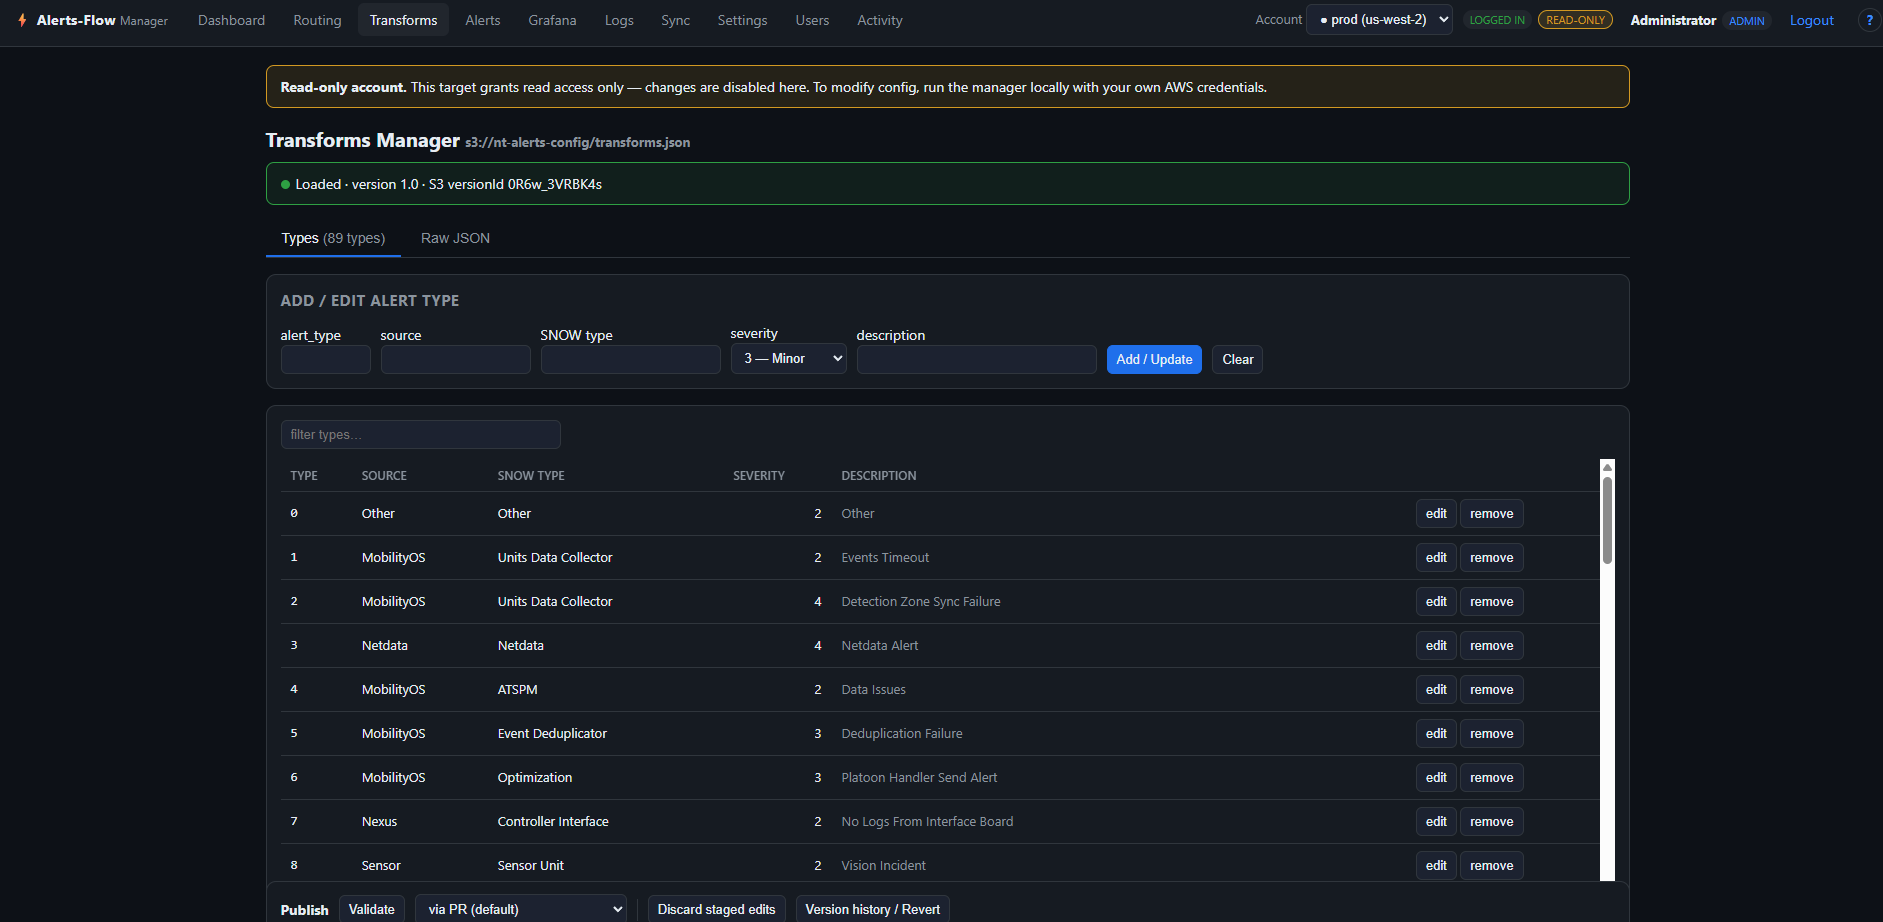Click the s3://nt-alerts-config/transforms.json path
Viewport: 1883px width, 922px height.
coord(577,142)
